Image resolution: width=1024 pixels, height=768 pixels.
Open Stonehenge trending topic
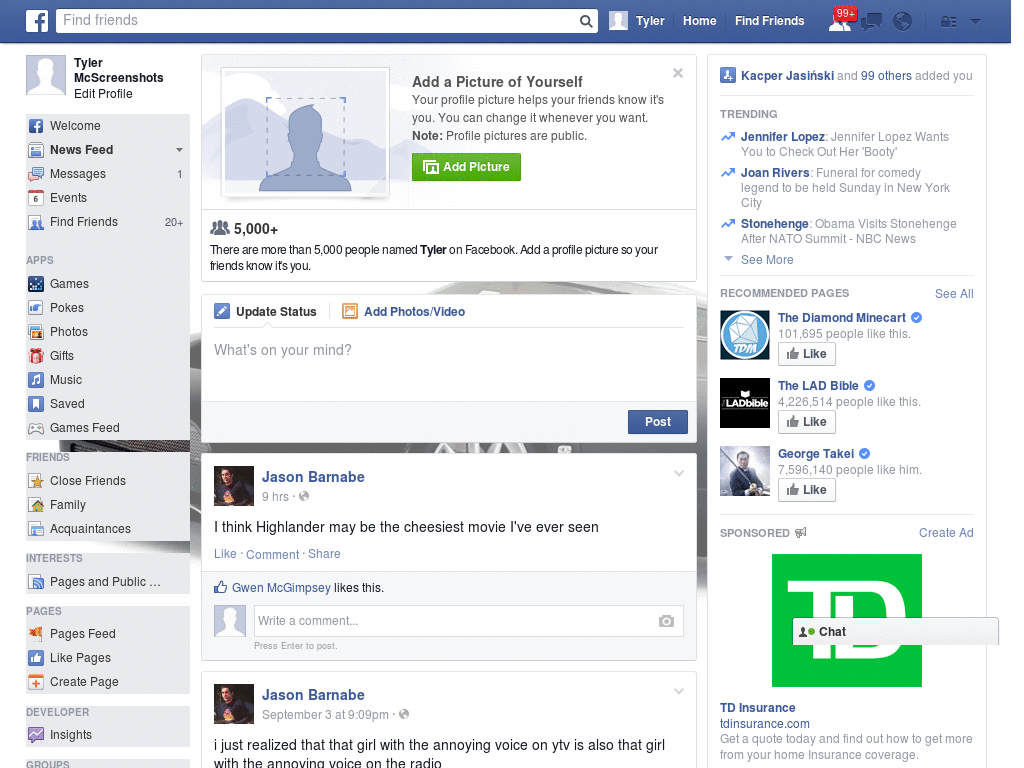(775, 224)
